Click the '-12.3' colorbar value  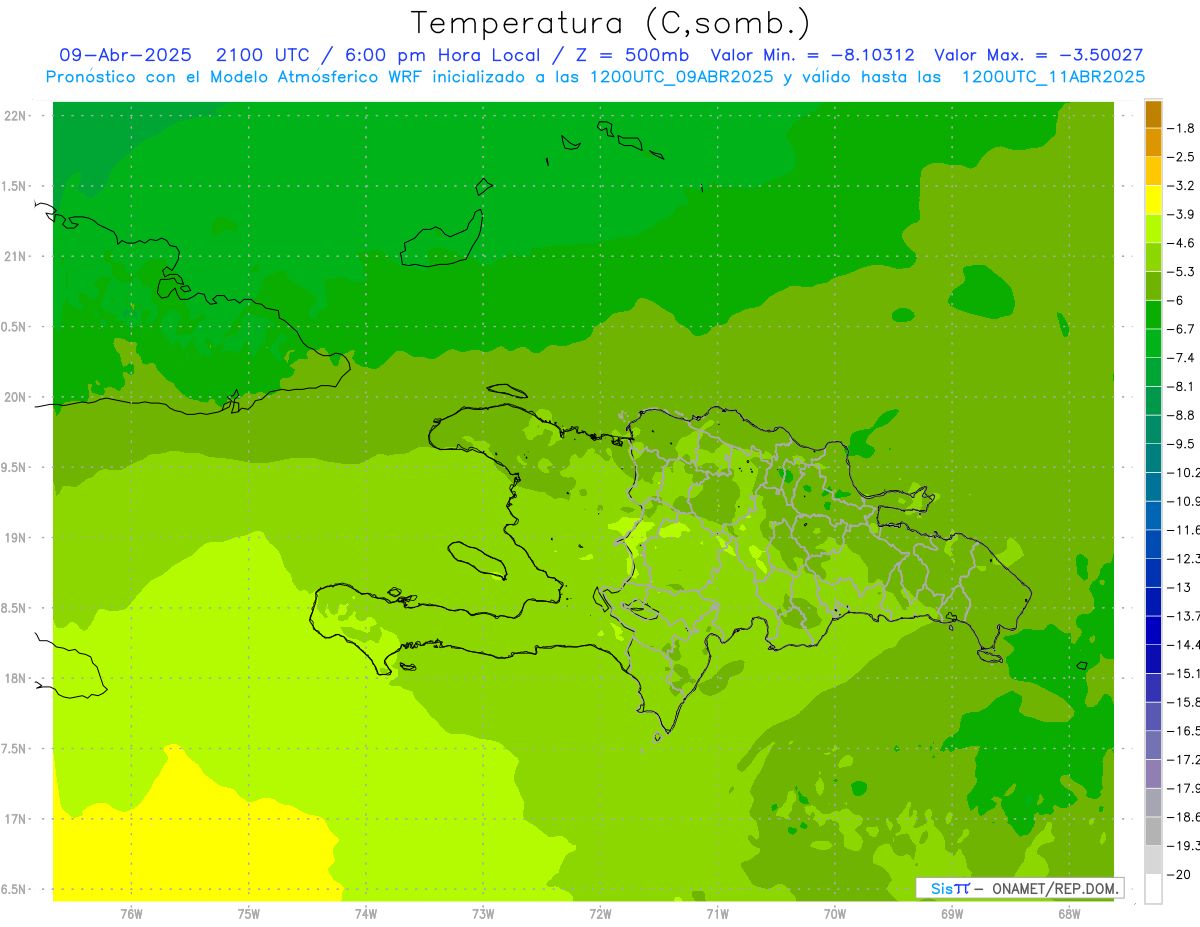coord(1184,559)
